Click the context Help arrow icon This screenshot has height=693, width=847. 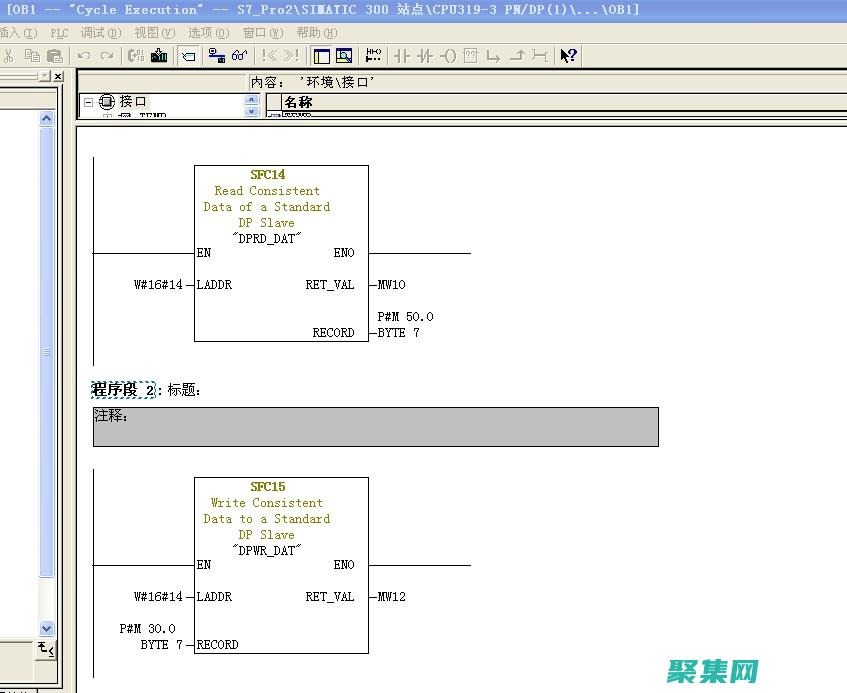coord(568,56)
